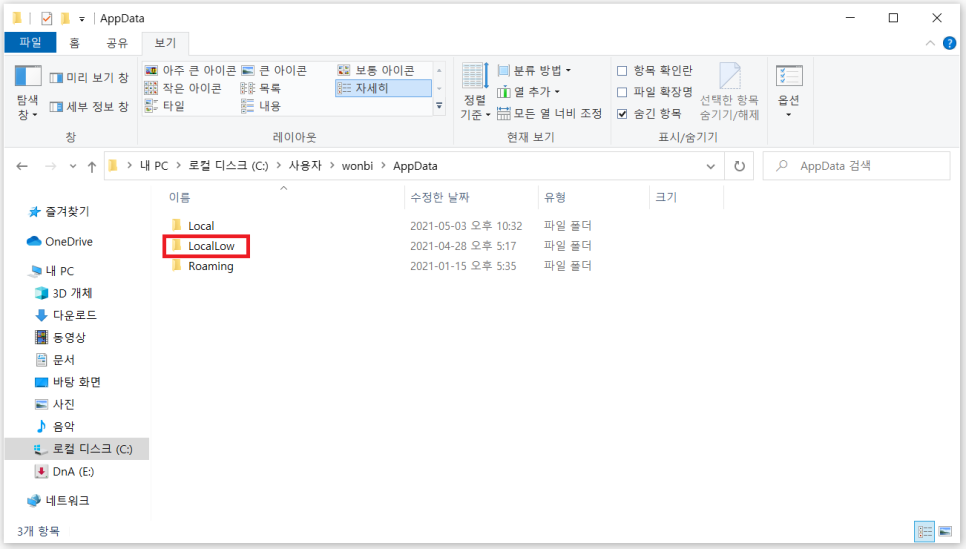The height and width of the screenshot is (549, 966).
Task: Switch to large thumbnails view in status bar
Action: [x=945, y=531]
